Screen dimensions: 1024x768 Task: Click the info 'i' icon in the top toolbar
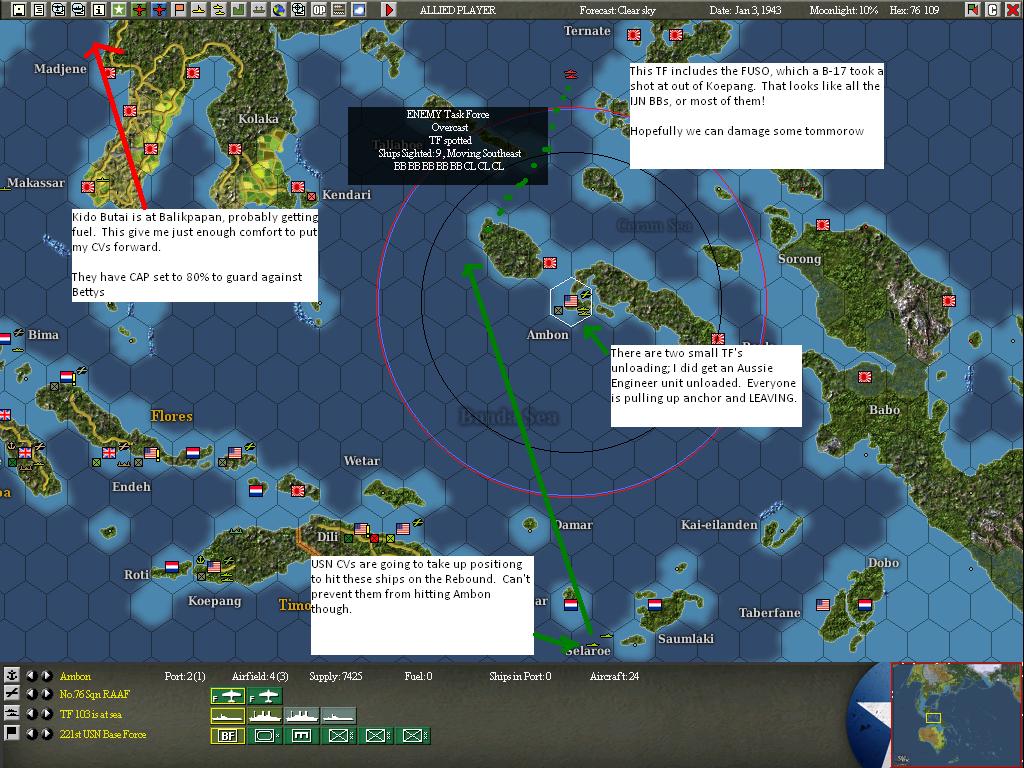99,10
